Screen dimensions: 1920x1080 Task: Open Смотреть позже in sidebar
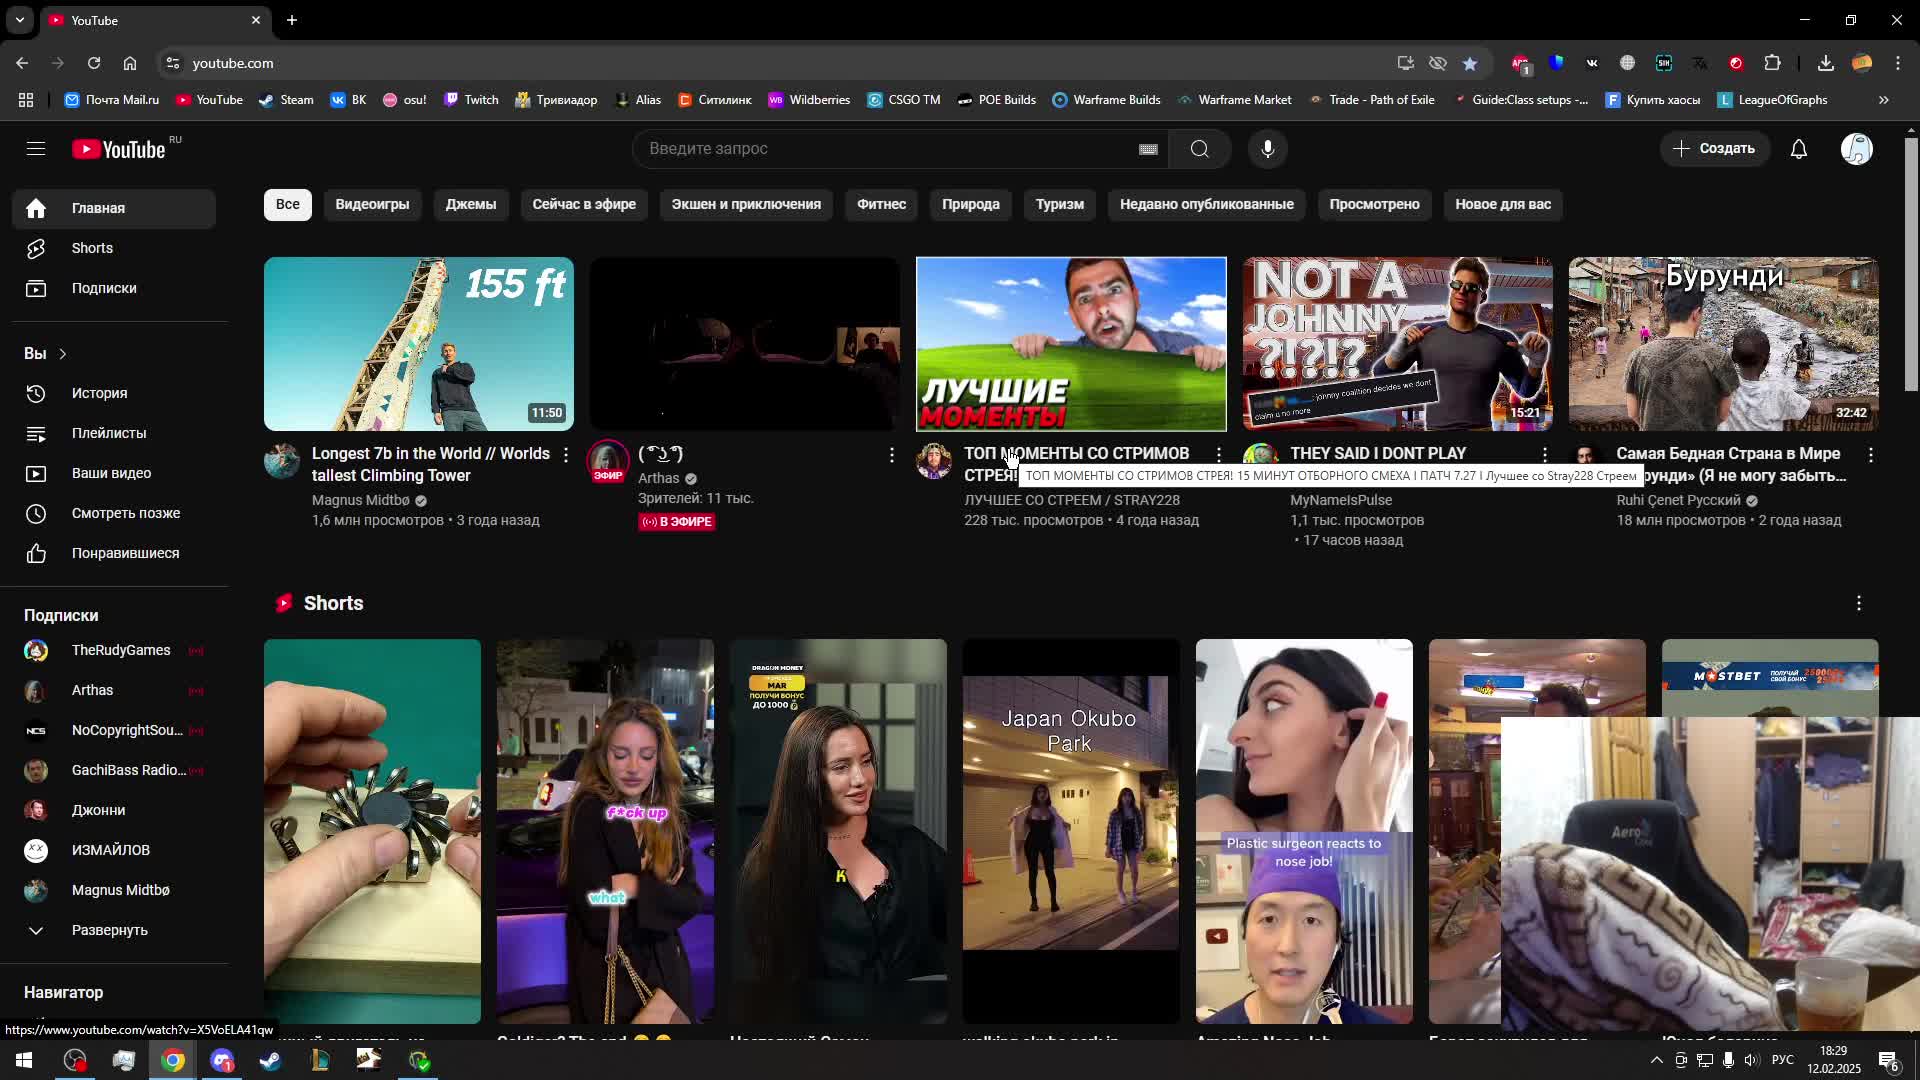click(x=114, y=513)
